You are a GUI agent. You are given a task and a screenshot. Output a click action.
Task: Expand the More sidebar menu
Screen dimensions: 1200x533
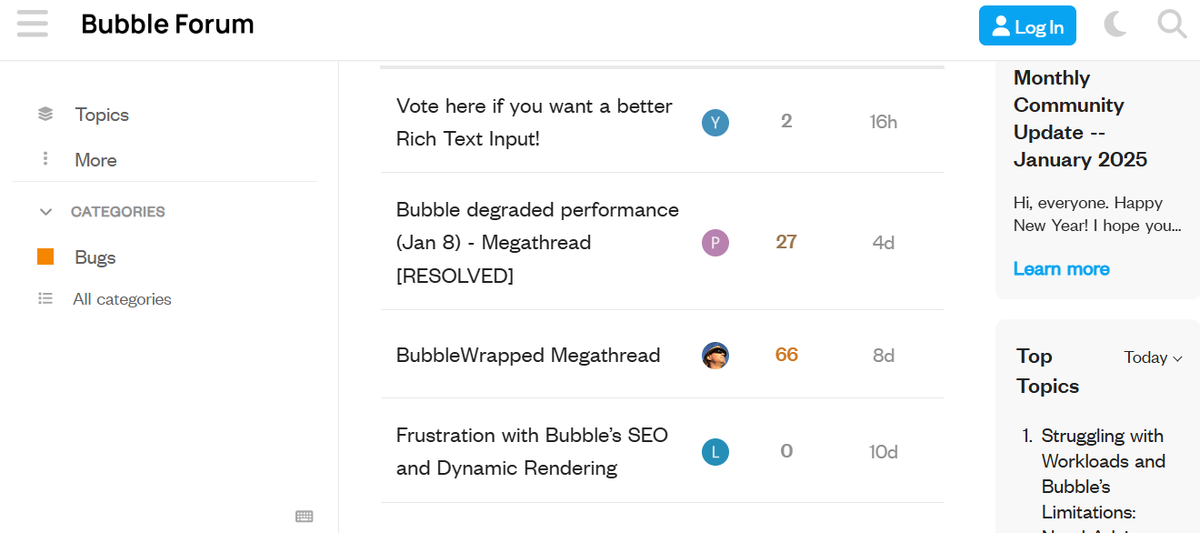point(95,160)
